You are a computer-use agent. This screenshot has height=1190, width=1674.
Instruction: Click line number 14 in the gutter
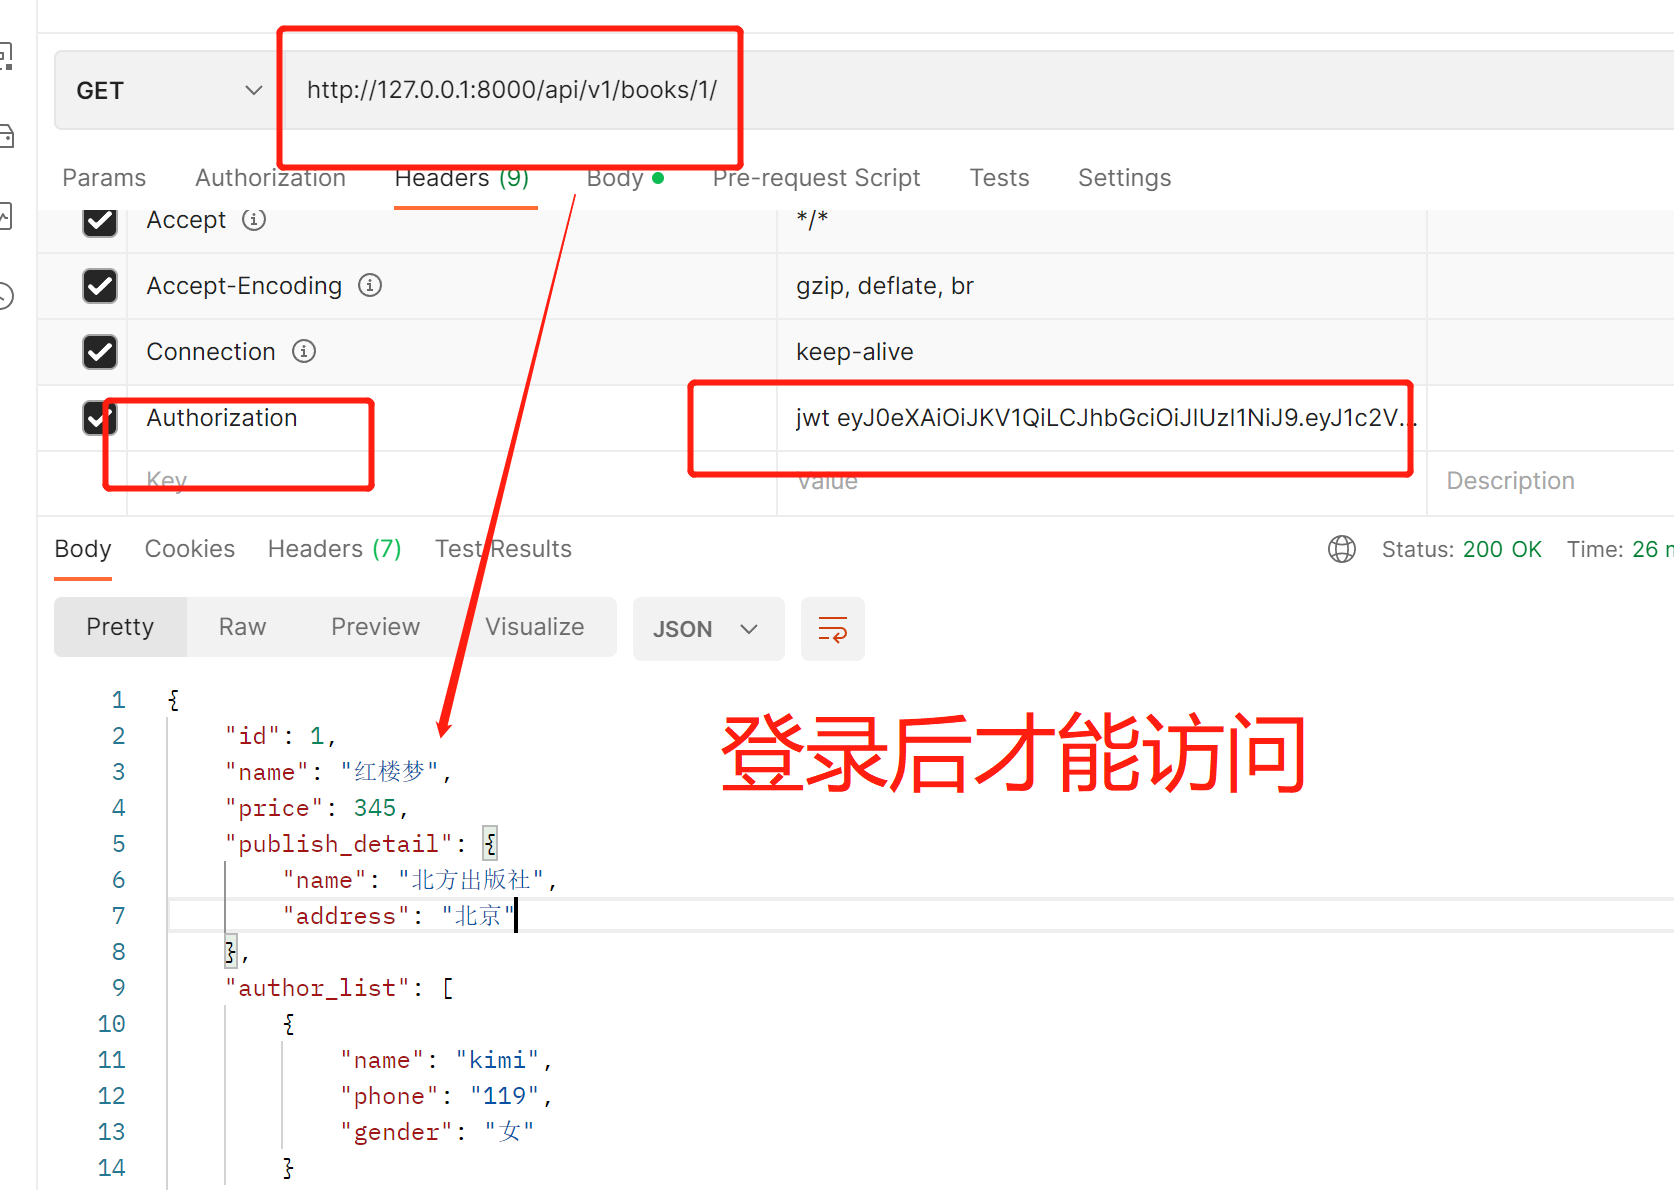click(111, 1168)
